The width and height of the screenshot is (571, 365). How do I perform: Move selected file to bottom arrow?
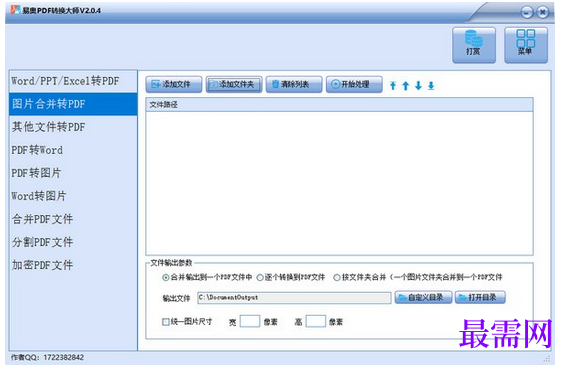pos(431,86)
